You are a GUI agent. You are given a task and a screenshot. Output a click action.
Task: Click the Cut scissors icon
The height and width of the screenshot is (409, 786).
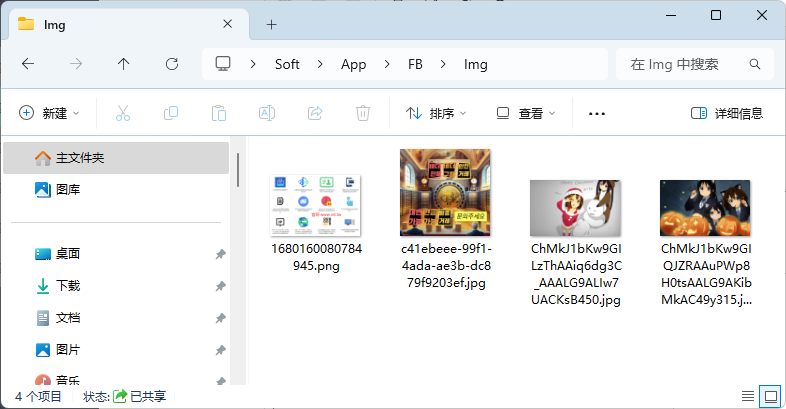pos(123,113)
